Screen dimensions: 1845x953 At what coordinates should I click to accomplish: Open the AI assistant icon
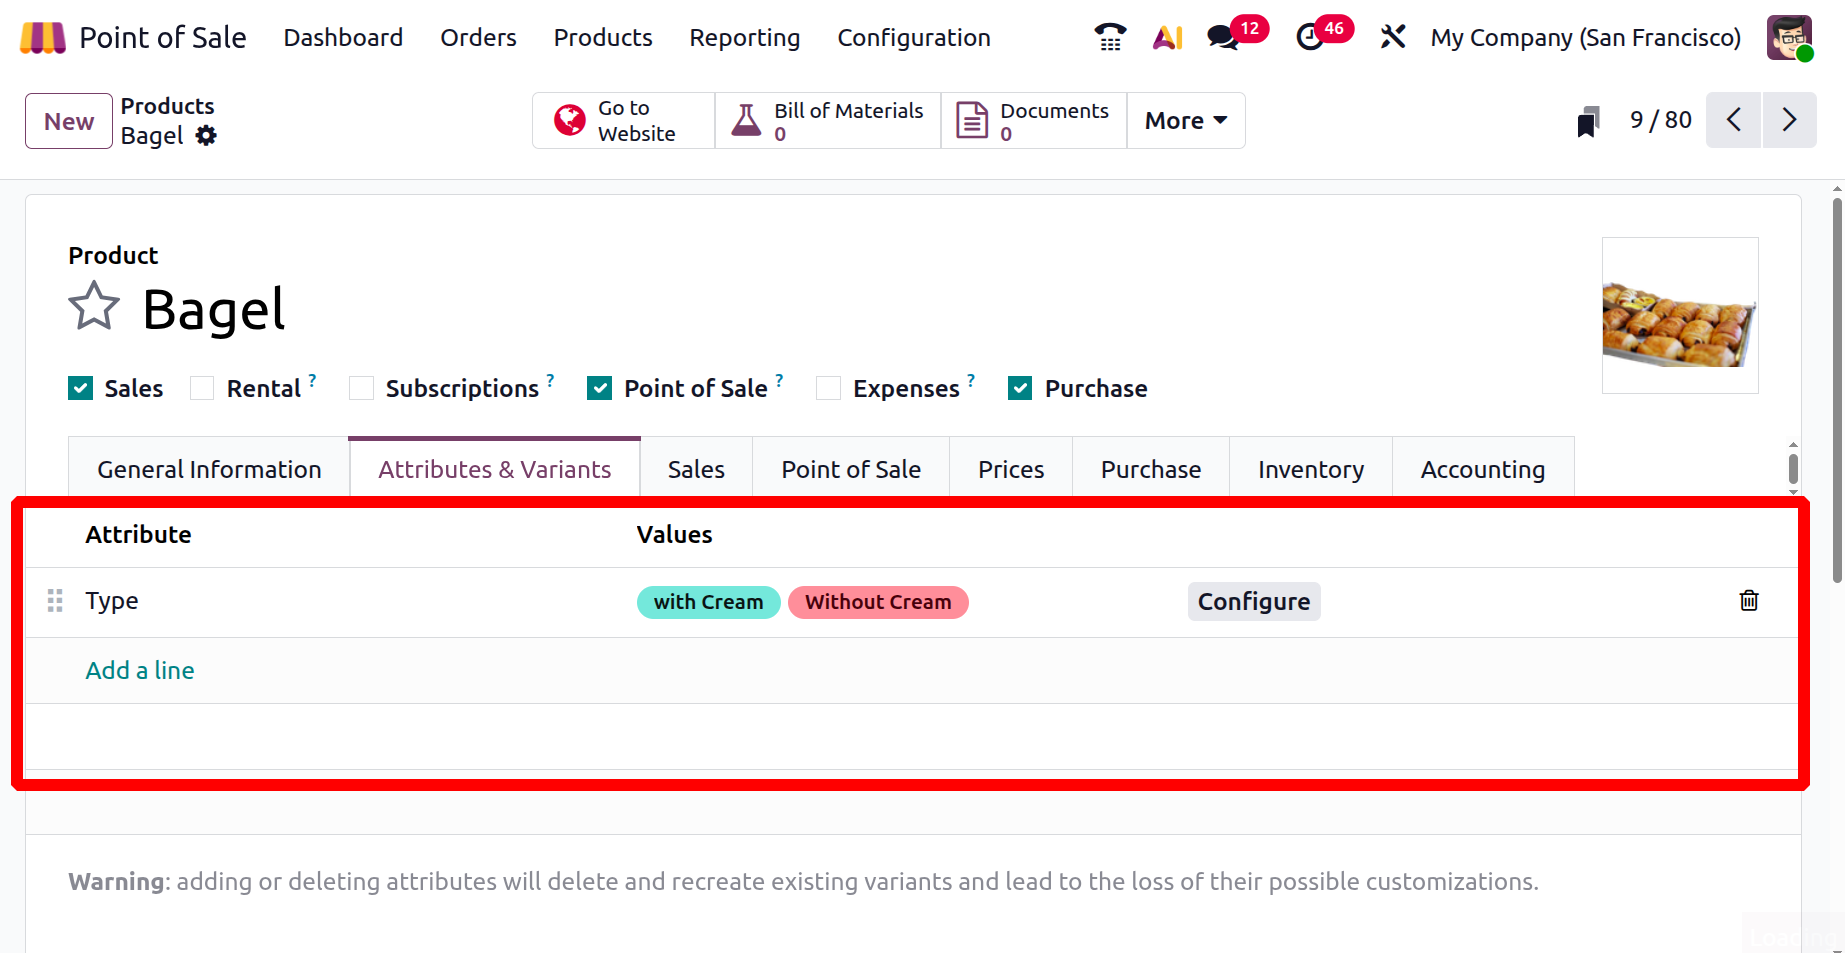[x=1167, y=38]
